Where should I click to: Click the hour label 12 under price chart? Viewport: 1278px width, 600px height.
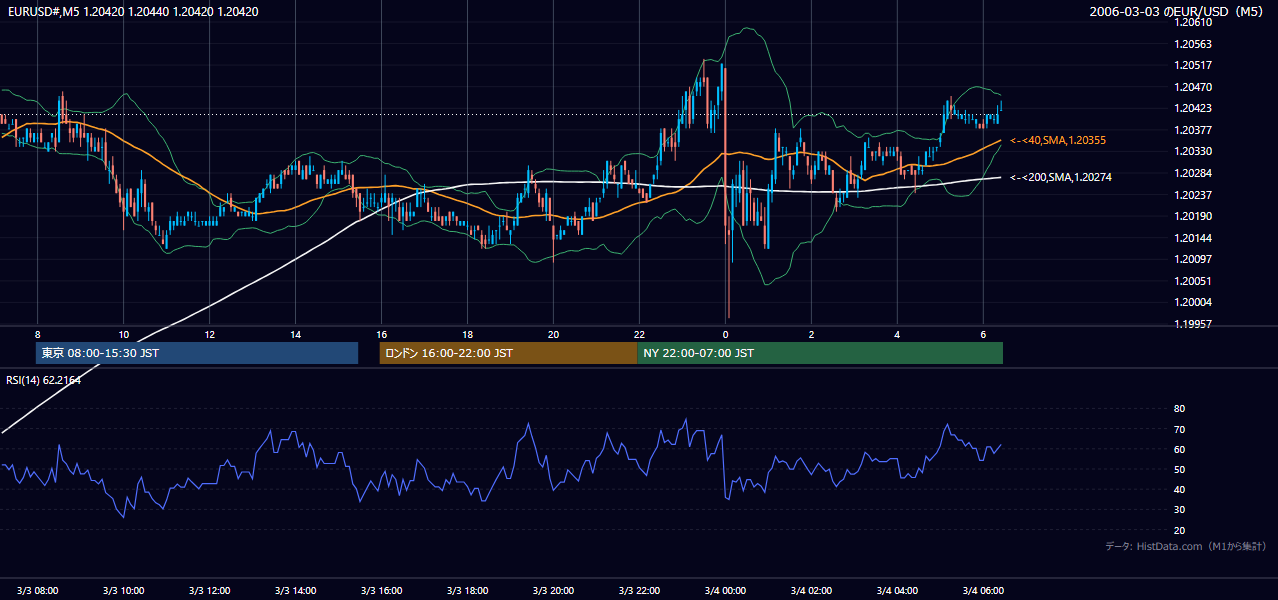tap(209, 334)
